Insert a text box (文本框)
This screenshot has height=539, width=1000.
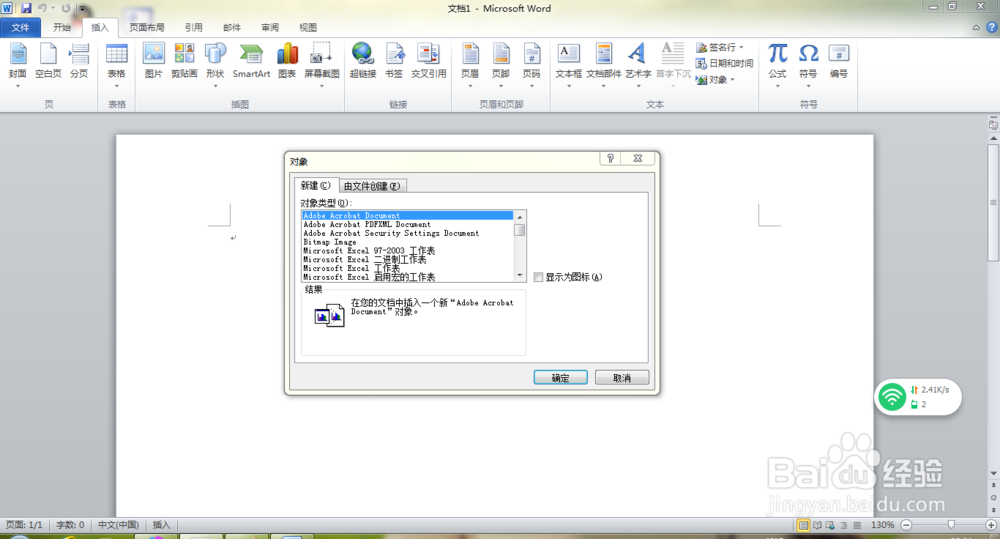click(568, 64)
